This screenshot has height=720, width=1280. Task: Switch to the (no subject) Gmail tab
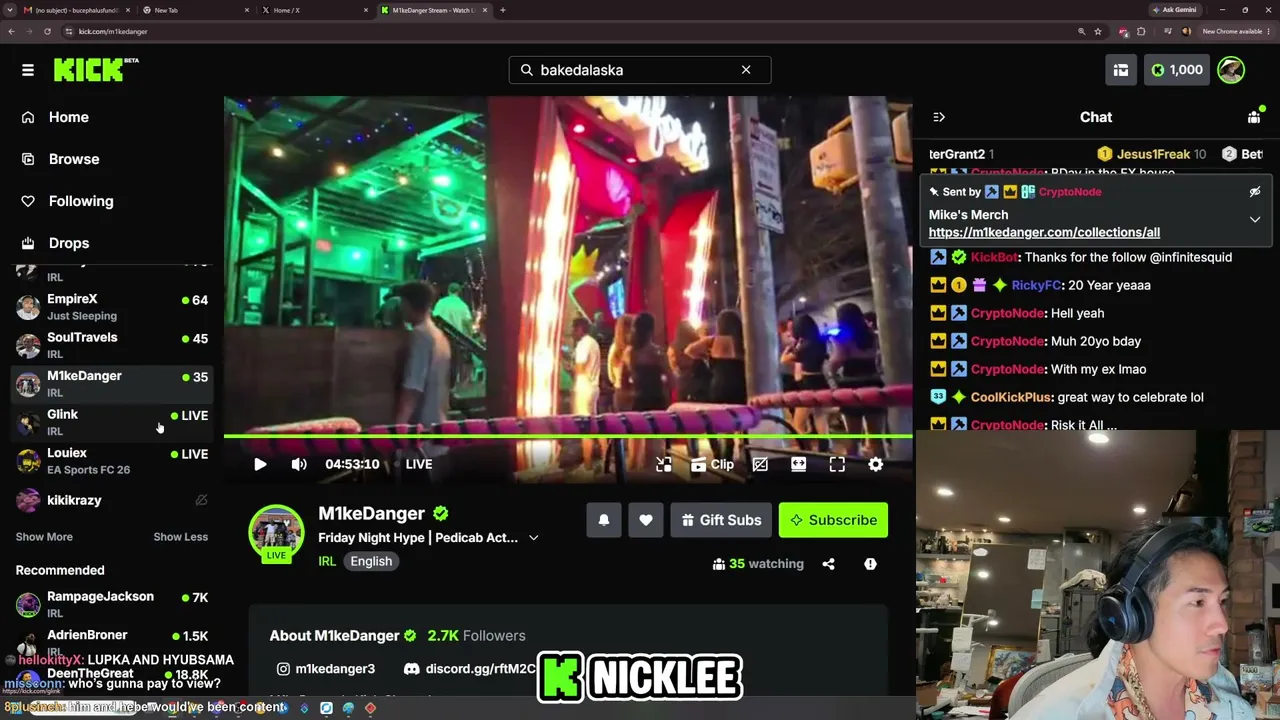pos(76,10)
